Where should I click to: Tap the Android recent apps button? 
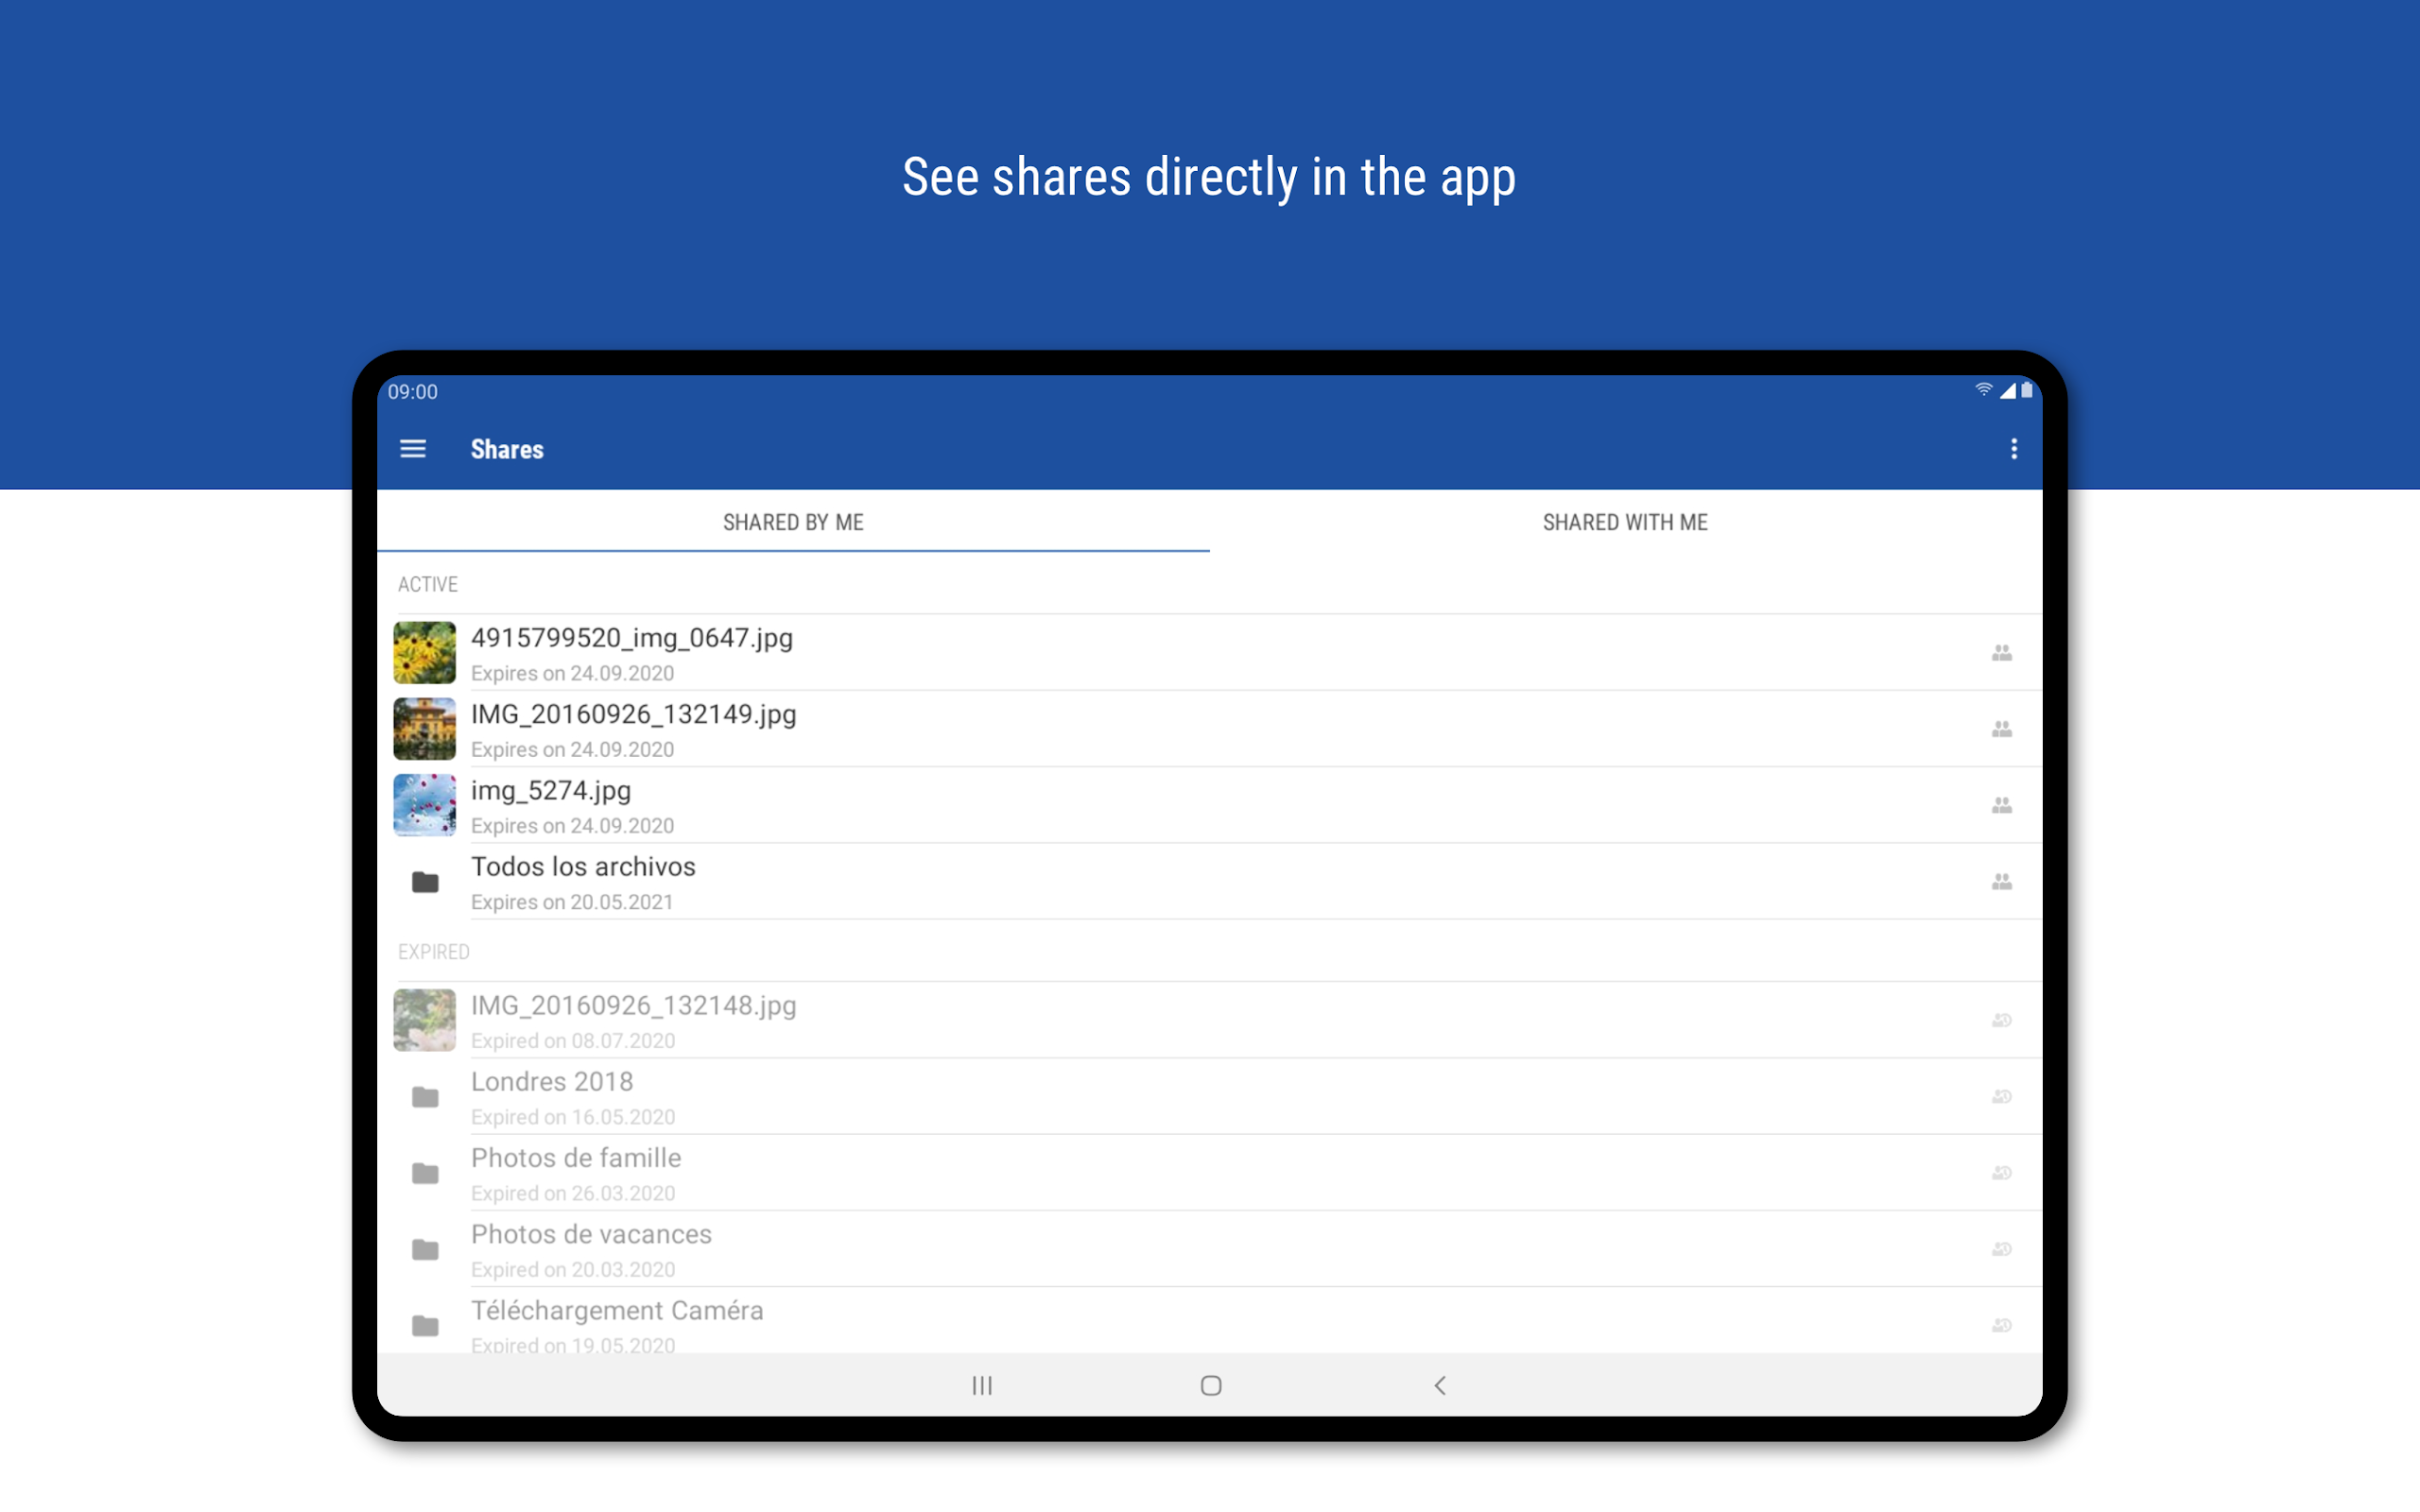pyautogui.click(x=982, y=1385)
